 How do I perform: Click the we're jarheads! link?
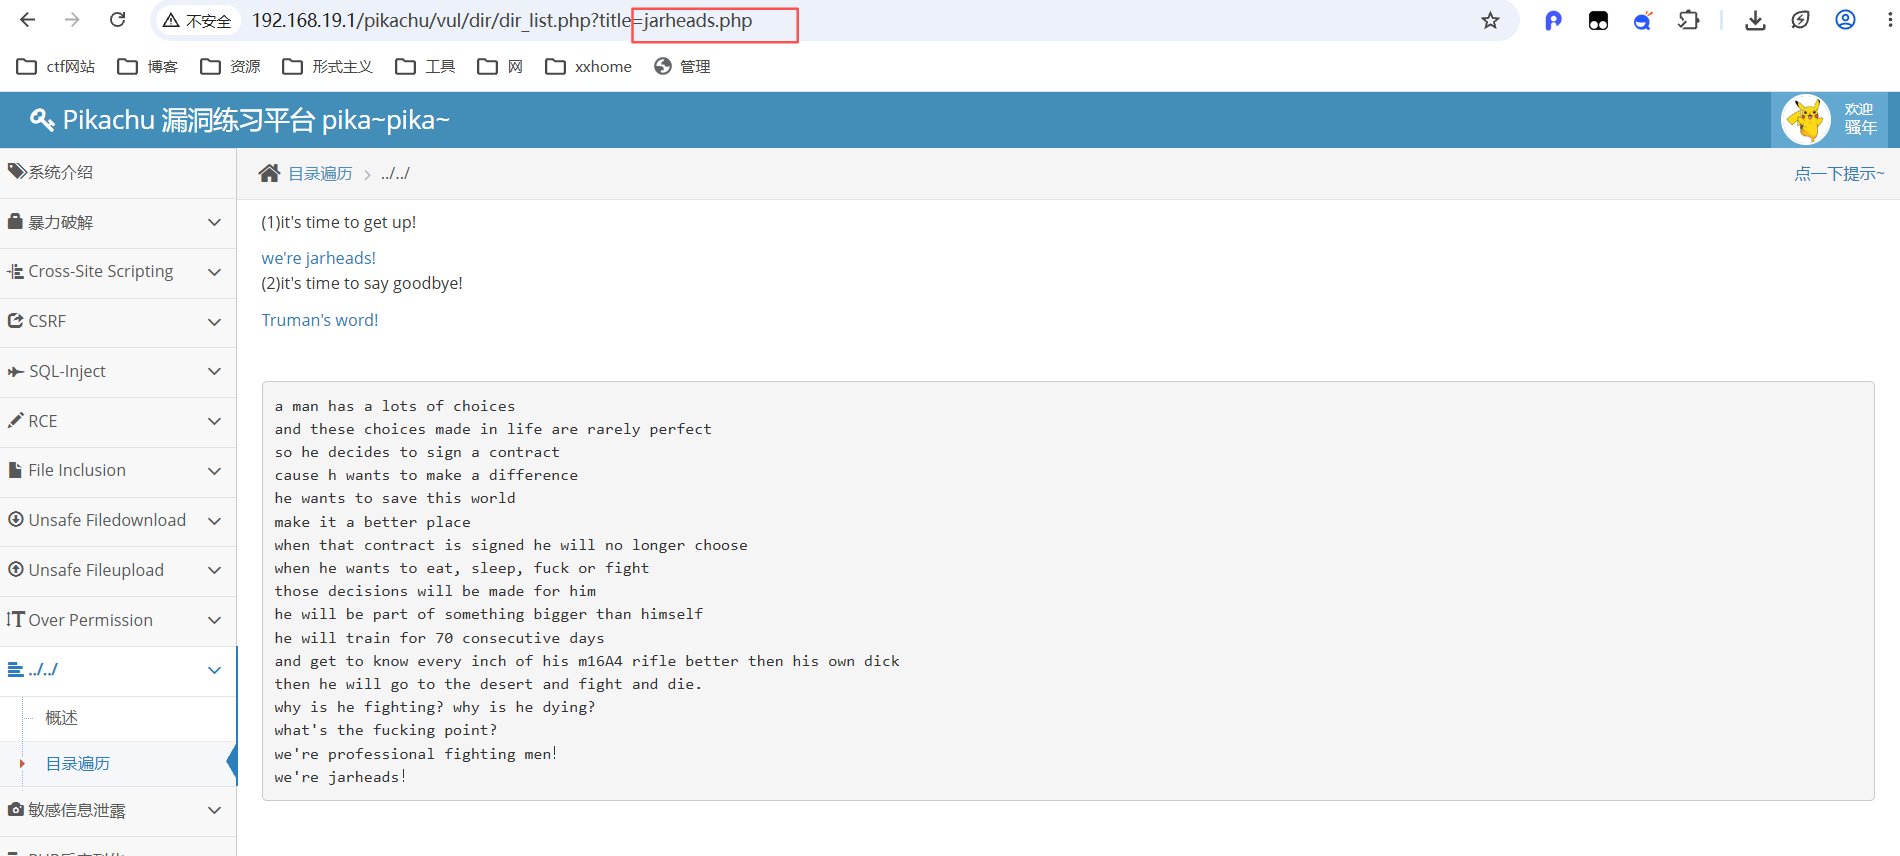319,258
